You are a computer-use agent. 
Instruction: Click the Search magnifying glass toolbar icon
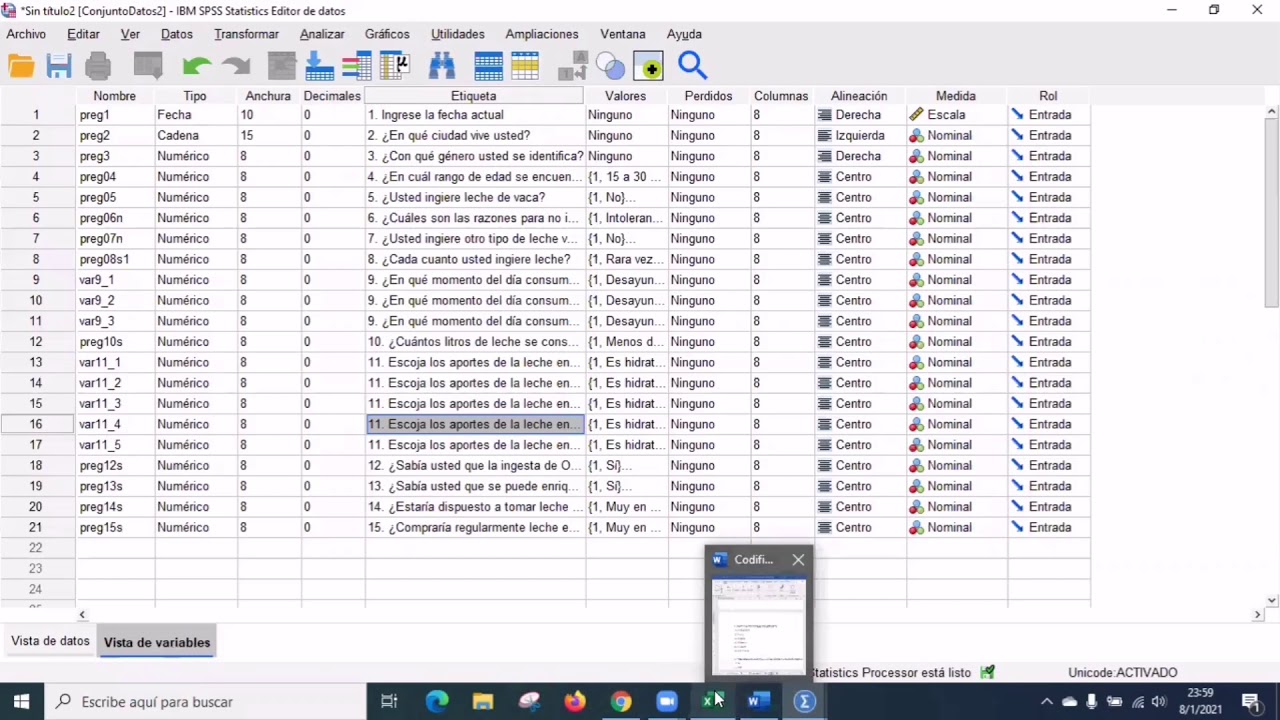point(692,67)
